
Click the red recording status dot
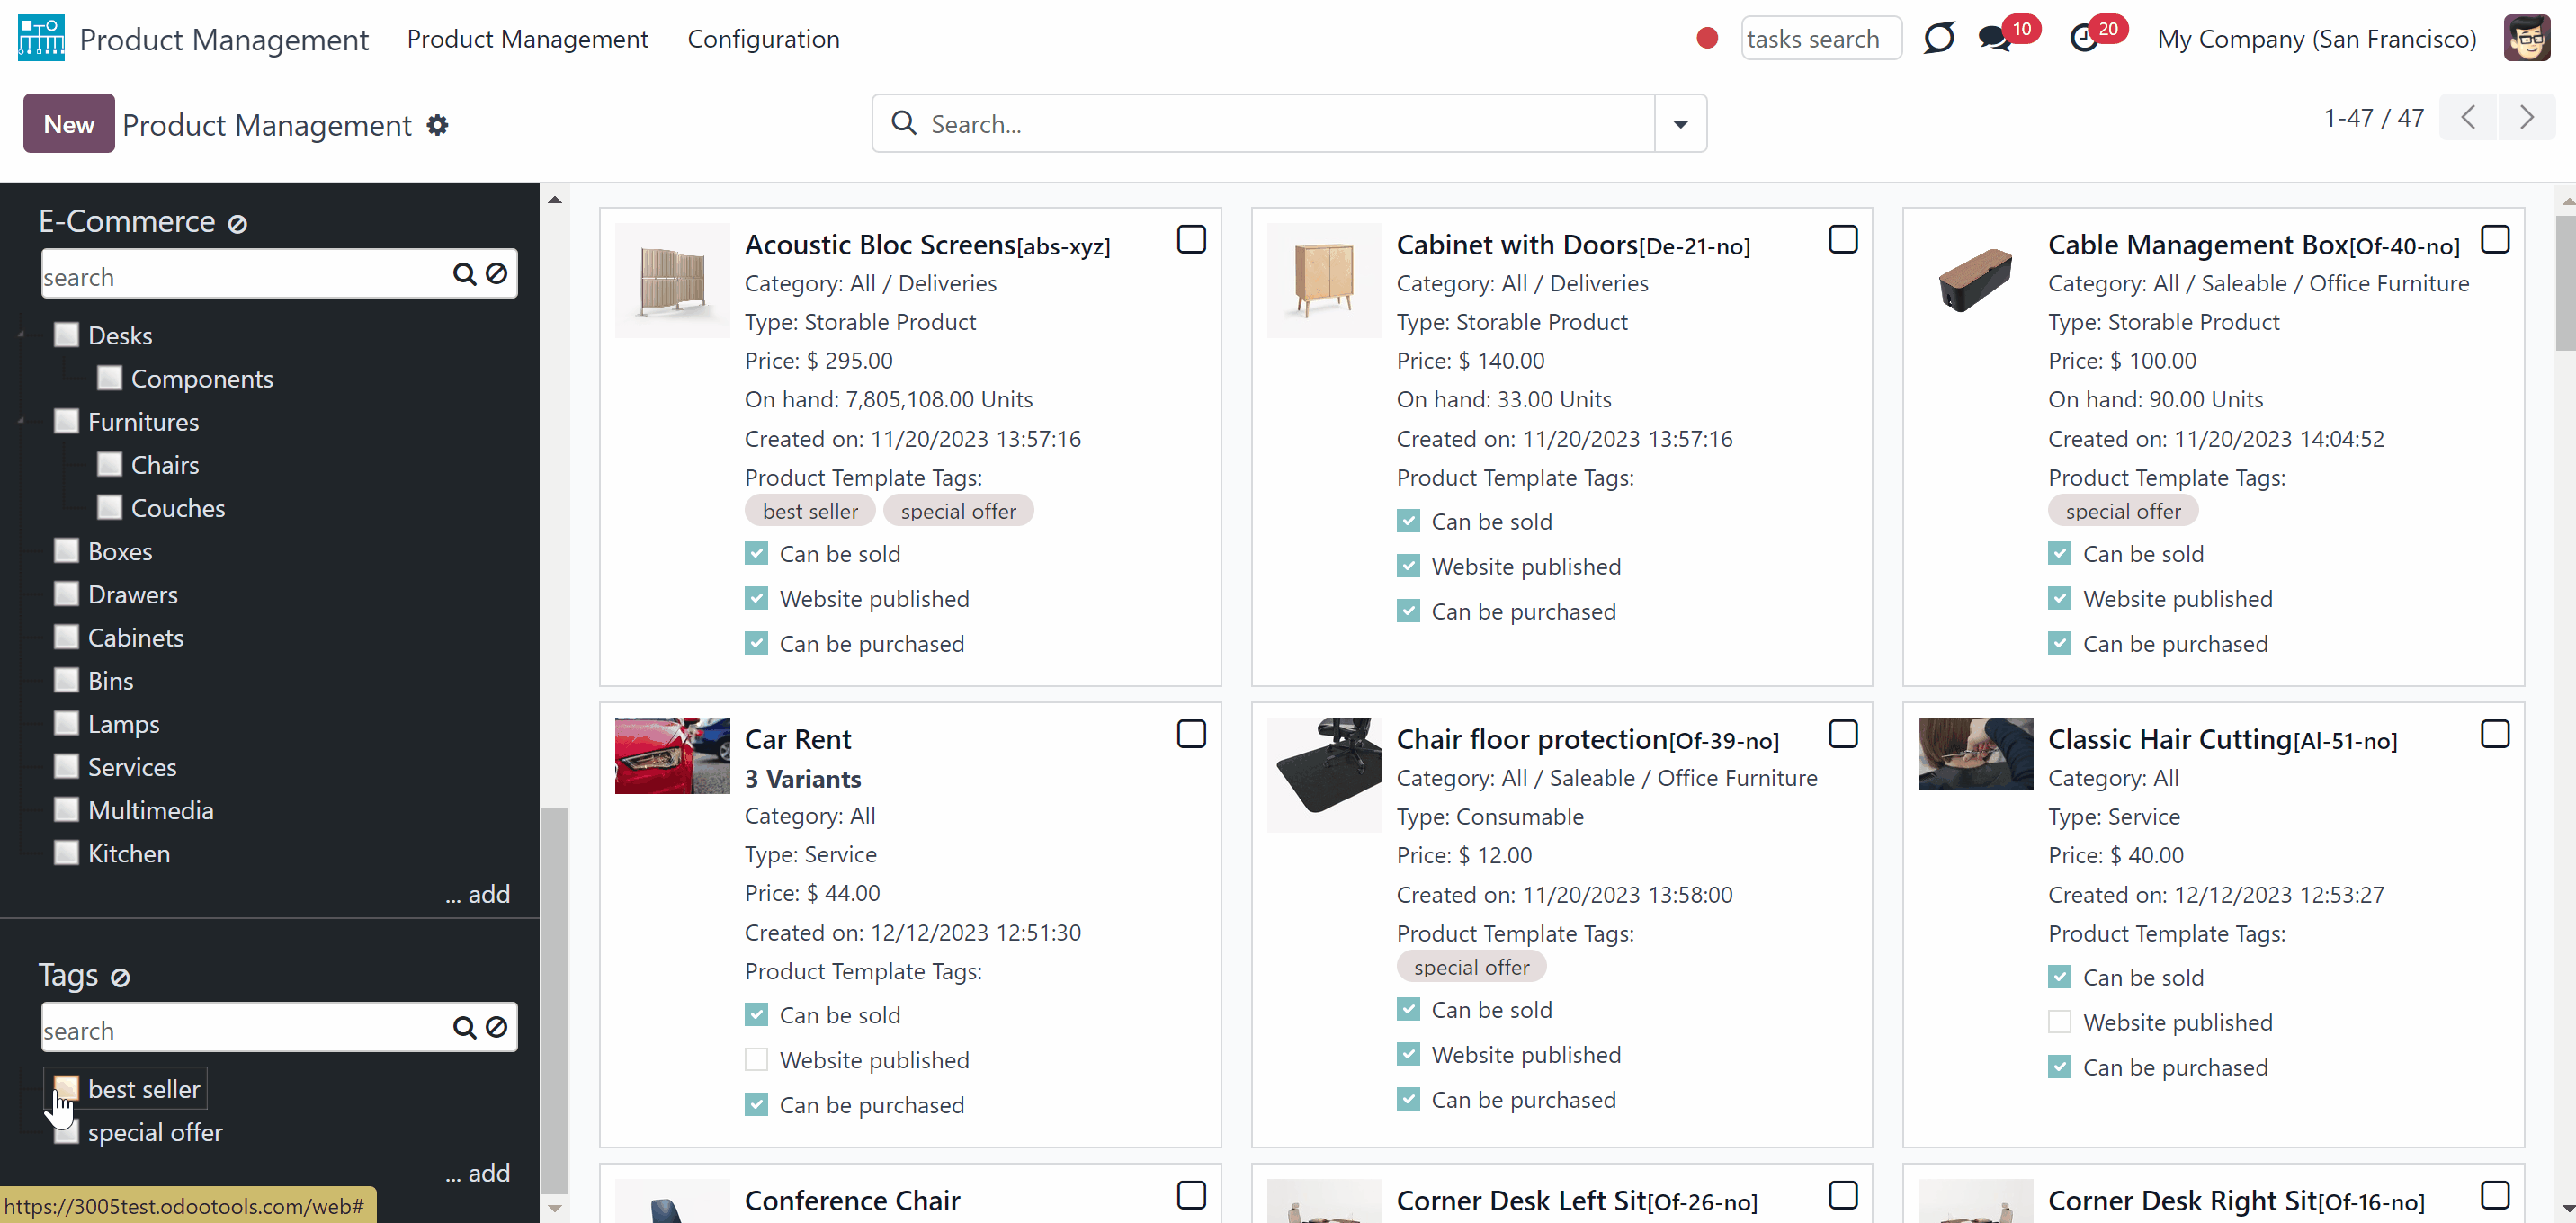tap(1707, 39)
